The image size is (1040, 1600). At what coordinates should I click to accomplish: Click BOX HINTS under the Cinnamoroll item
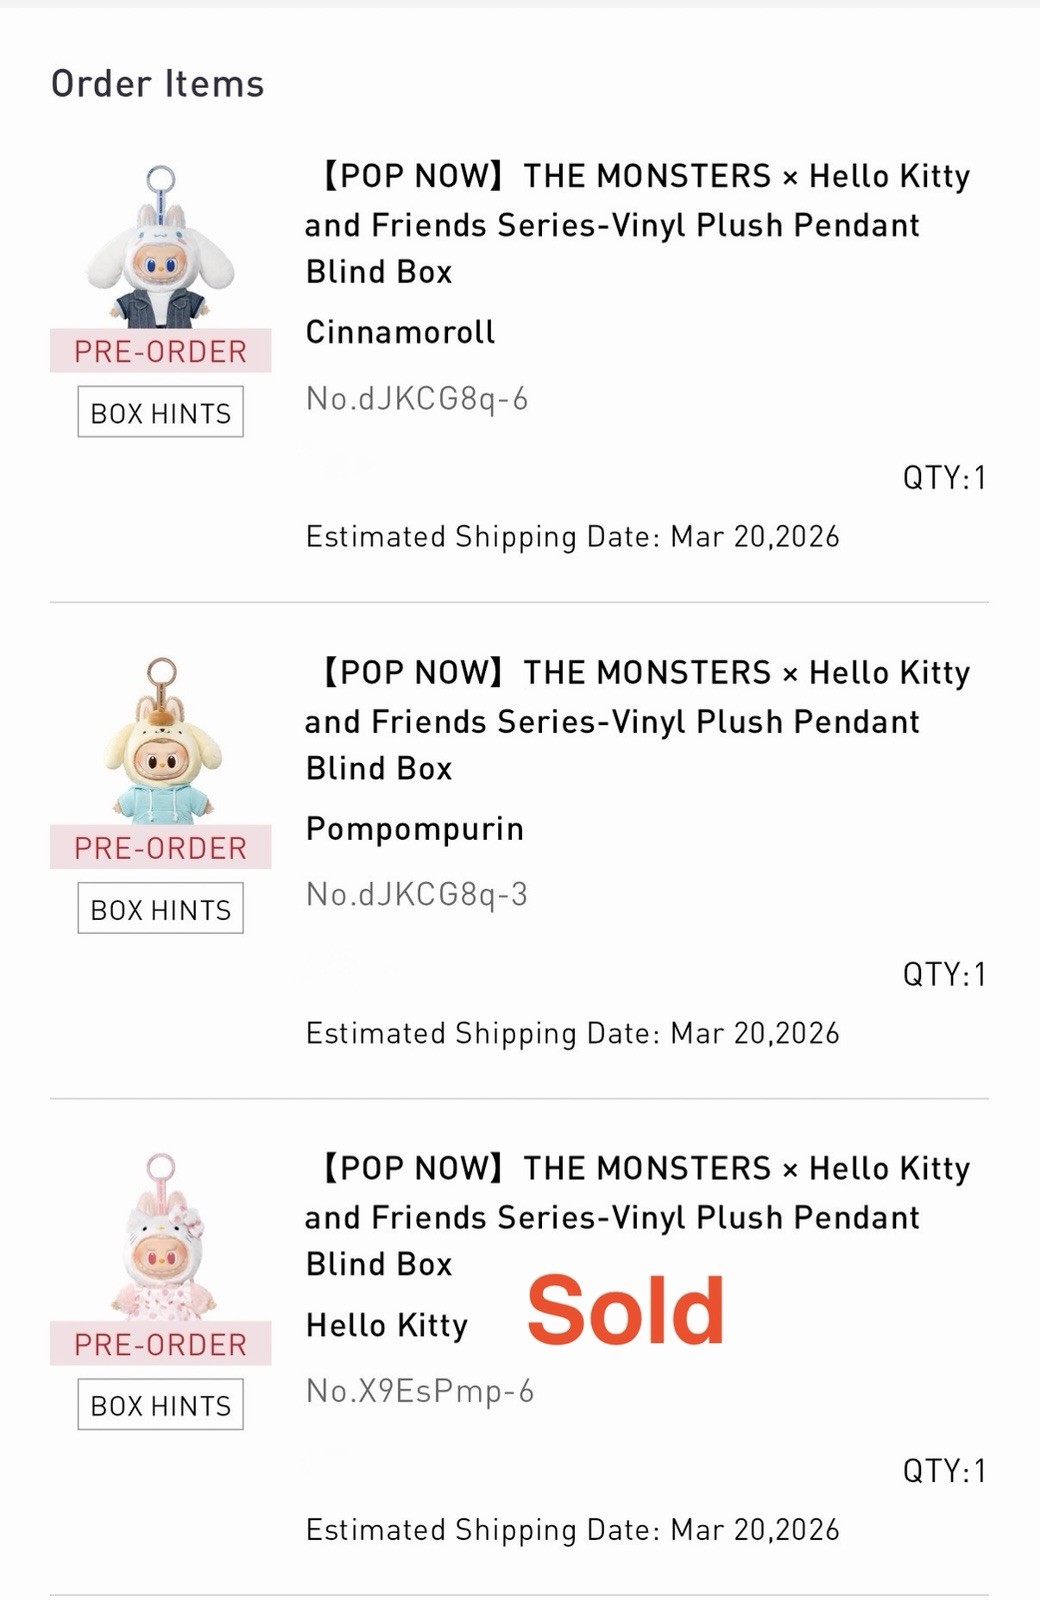pyautogui.click(x=160, y=412)
